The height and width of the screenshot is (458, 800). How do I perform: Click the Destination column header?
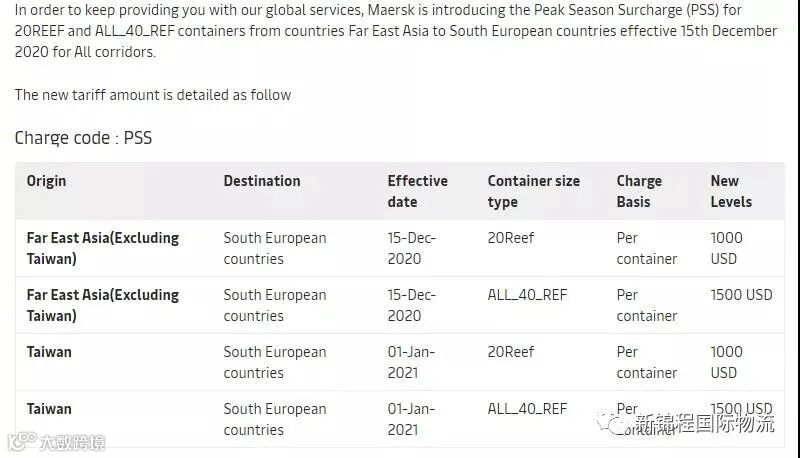(261, 181)
